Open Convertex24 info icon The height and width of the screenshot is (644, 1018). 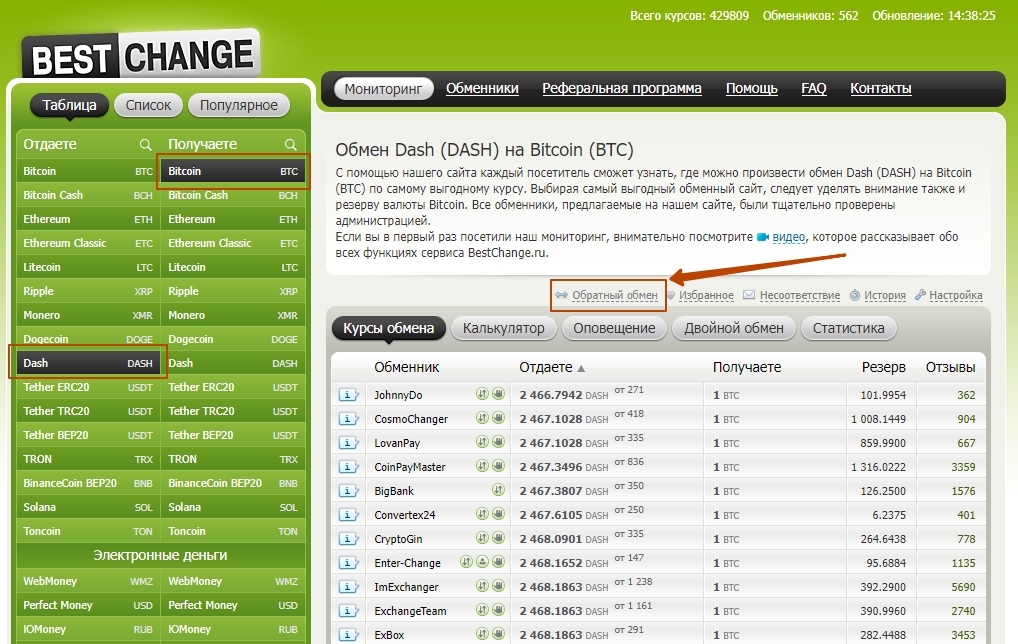point(348,515)
